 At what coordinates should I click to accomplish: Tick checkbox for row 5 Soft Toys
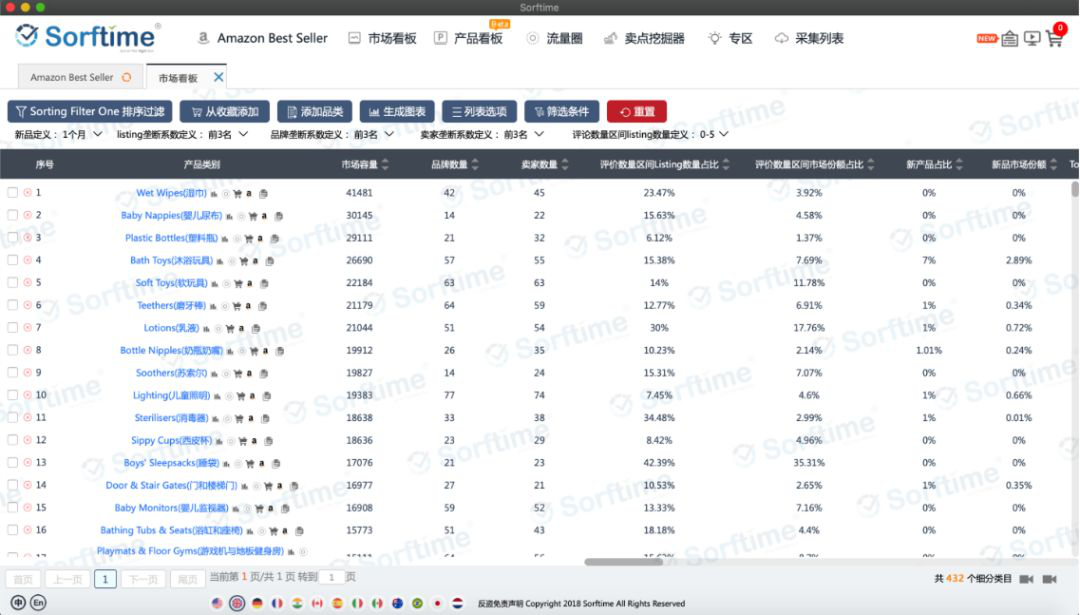[12, 282]
